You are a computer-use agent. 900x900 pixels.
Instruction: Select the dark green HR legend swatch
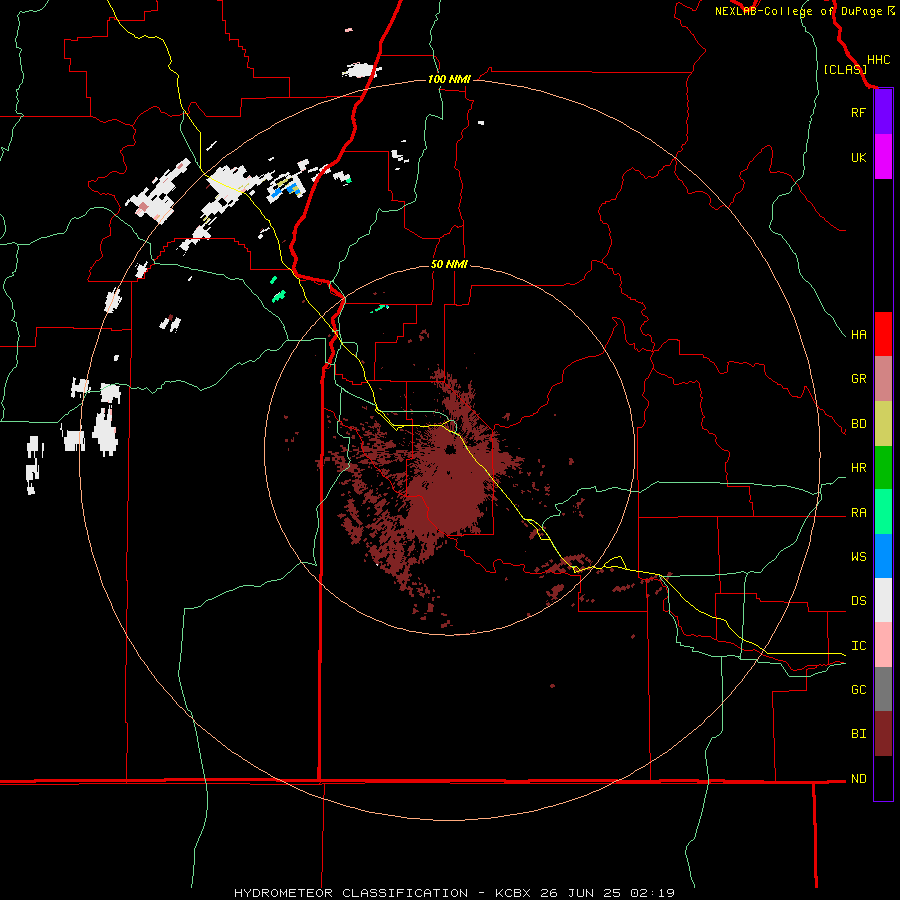[883, 468]
